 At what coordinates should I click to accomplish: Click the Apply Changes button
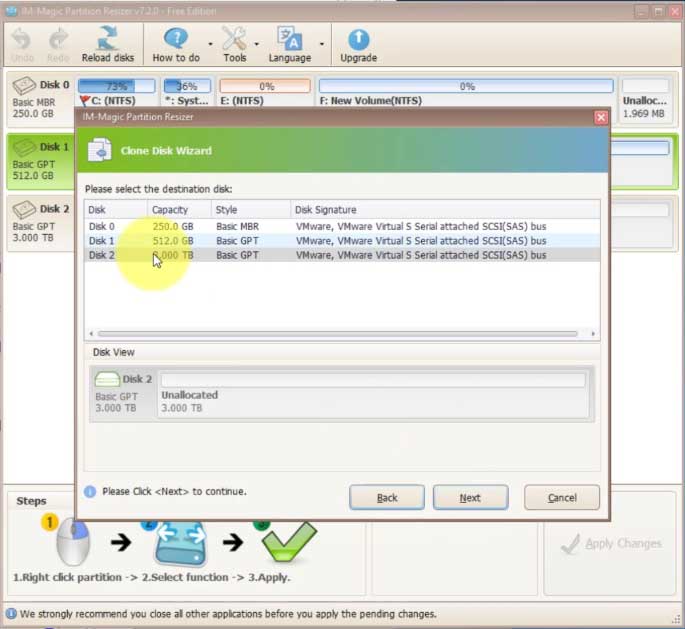click(x=611, y=543)
